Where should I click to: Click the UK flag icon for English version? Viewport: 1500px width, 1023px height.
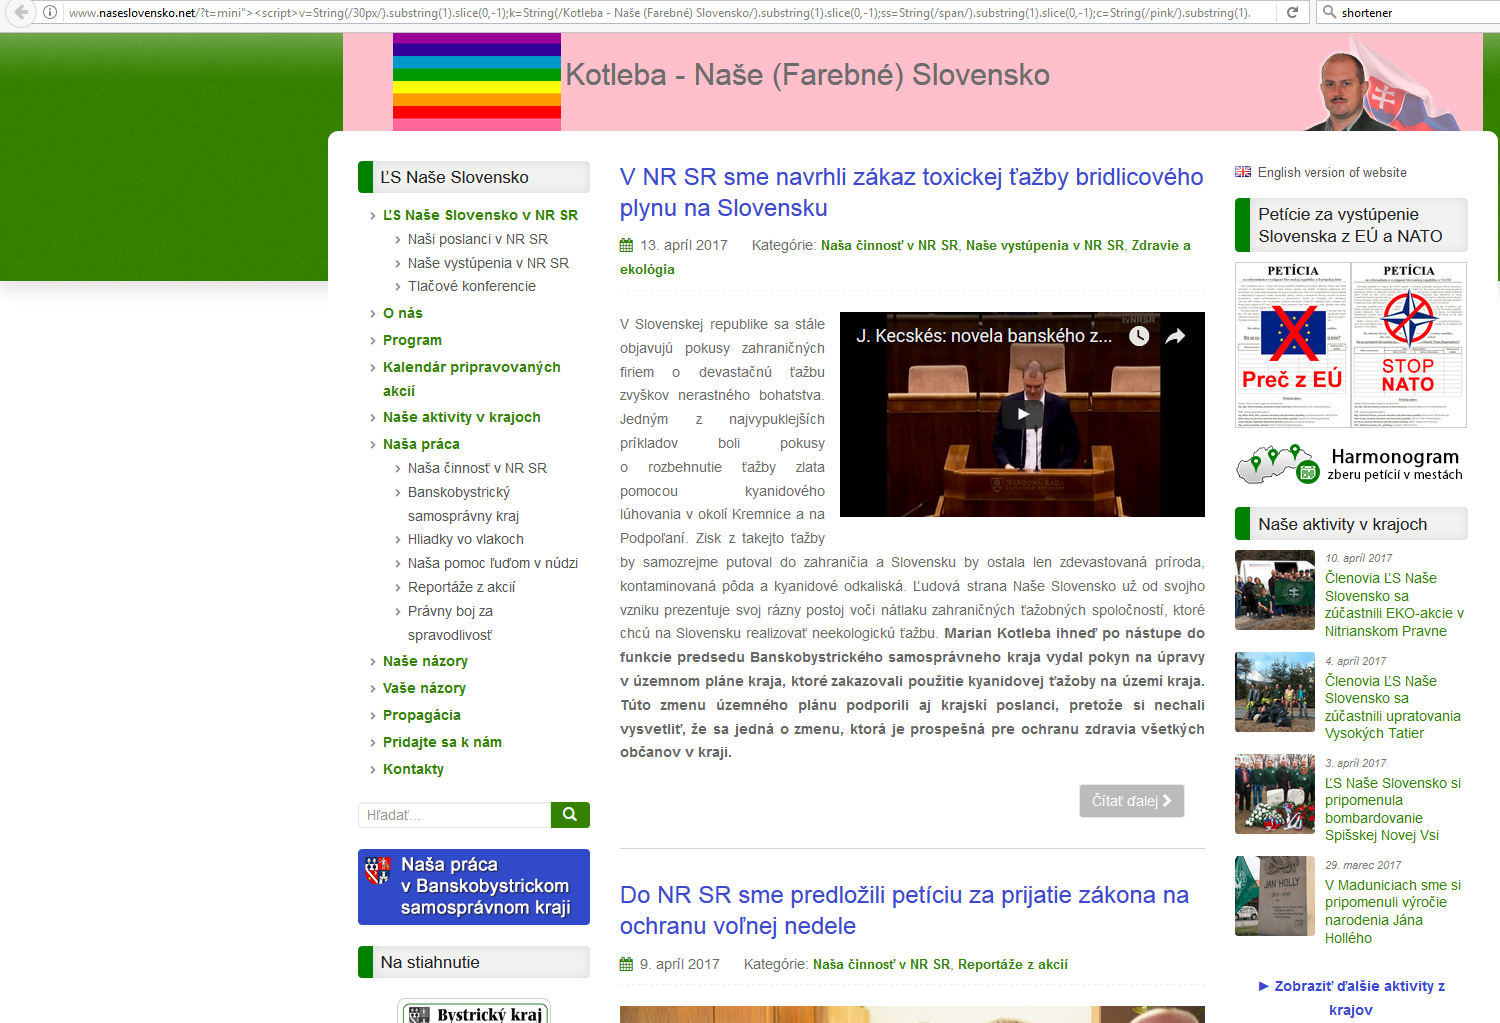(x=1243, y=172)
